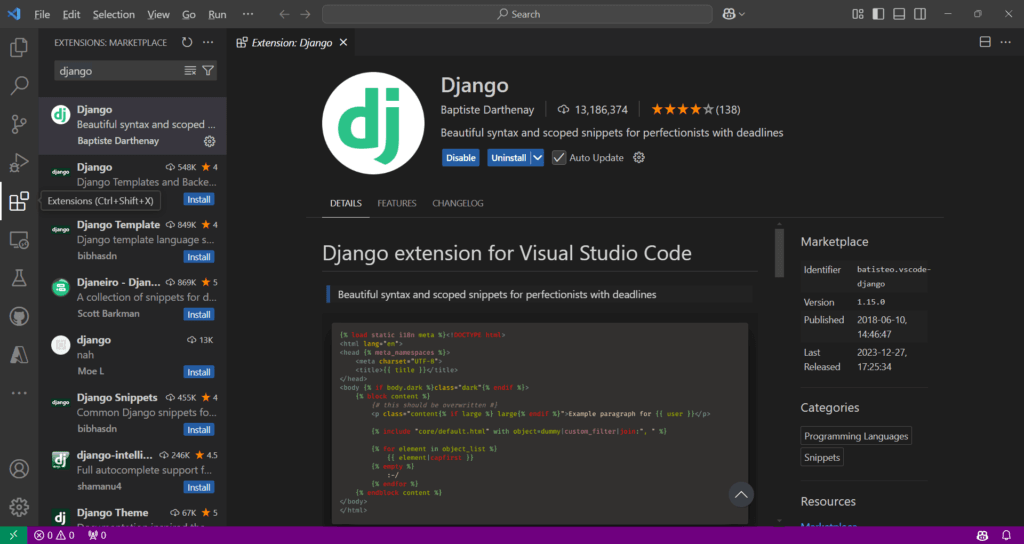
Task: Install the django-intellisense extension
Action: click(199, 487)
